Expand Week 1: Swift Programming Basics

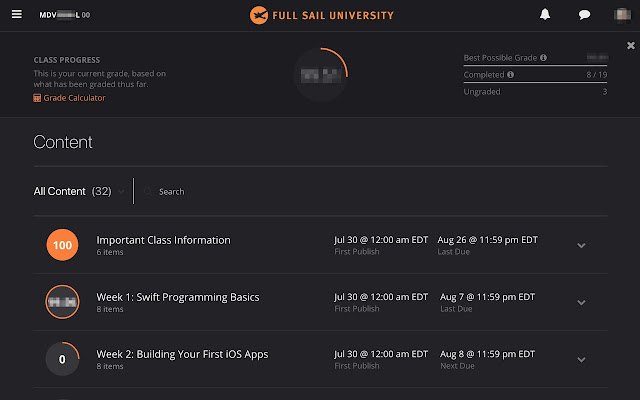point(581,302)
